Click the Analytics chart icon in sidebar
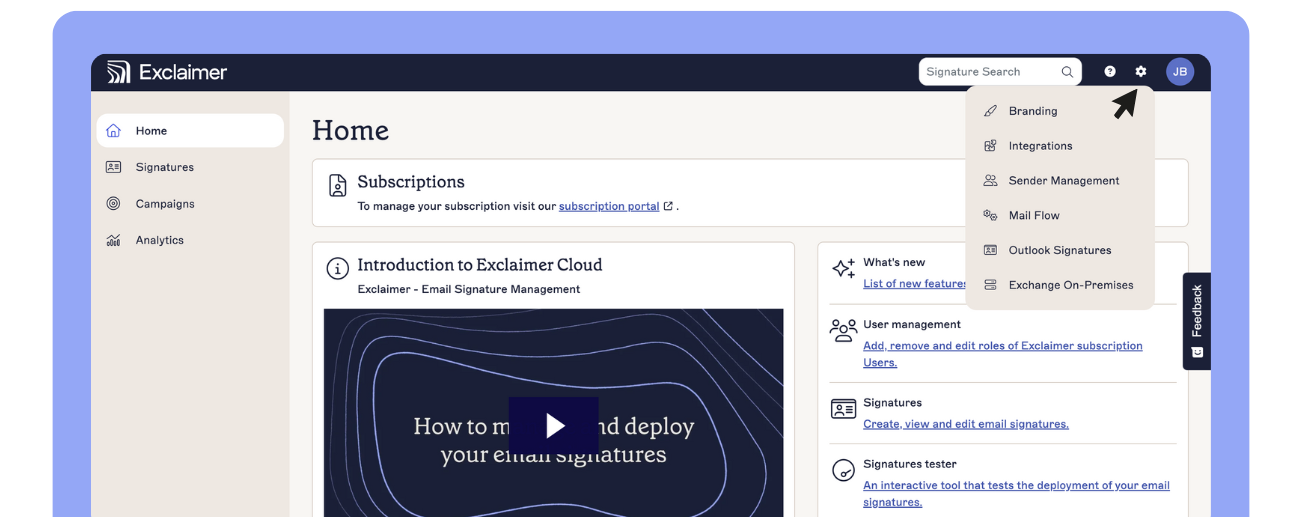The height and width of the screenshot is (517, 1302). tap(113, 240)
